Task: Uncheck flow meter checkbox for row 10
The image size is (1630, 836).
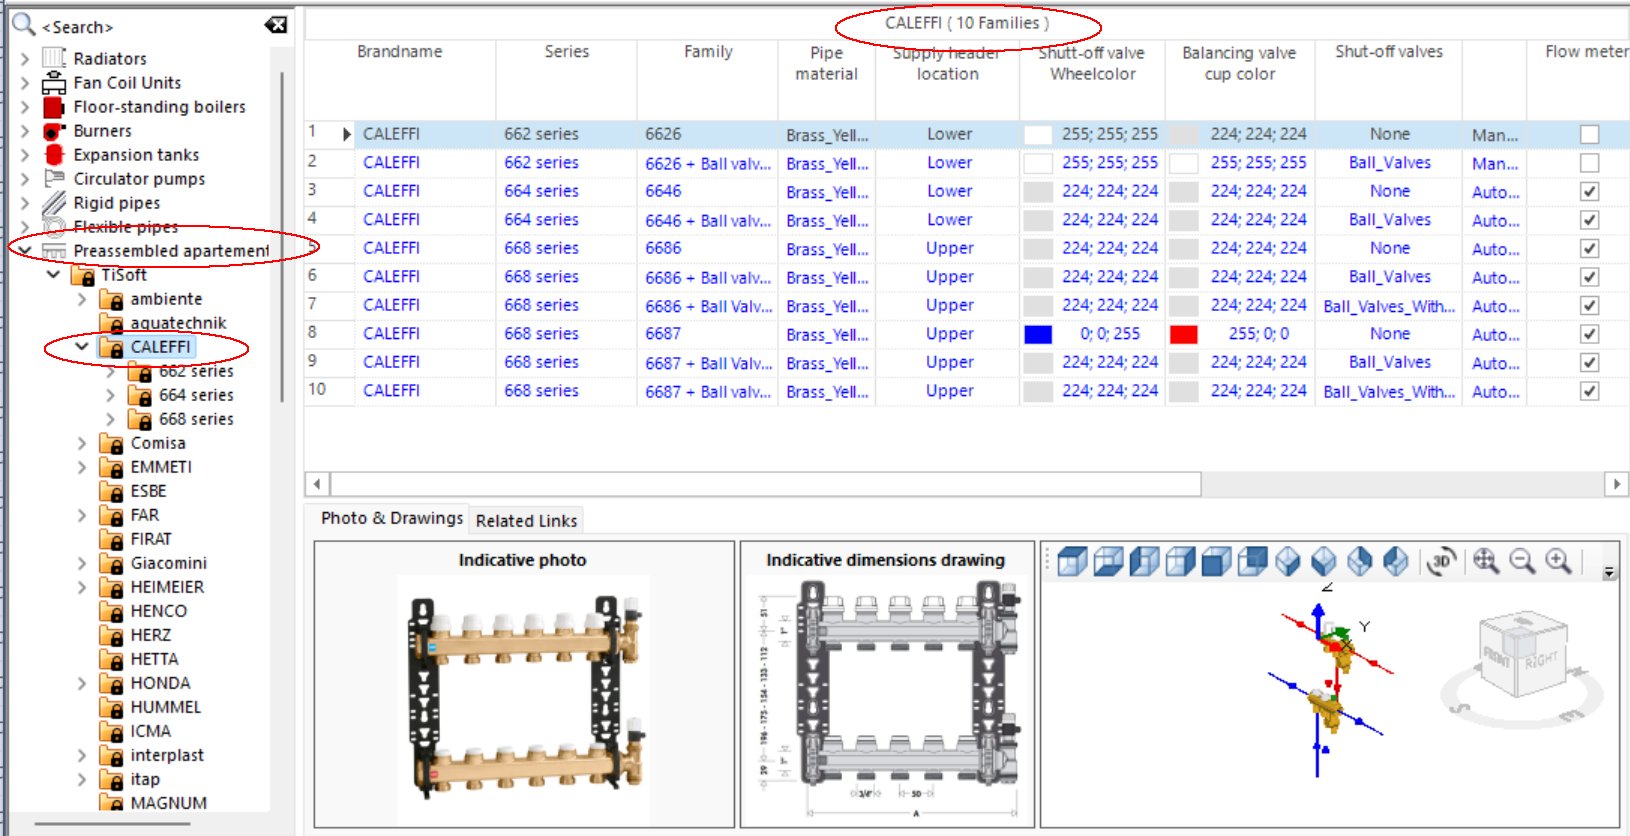Action: pos(1589,392)
